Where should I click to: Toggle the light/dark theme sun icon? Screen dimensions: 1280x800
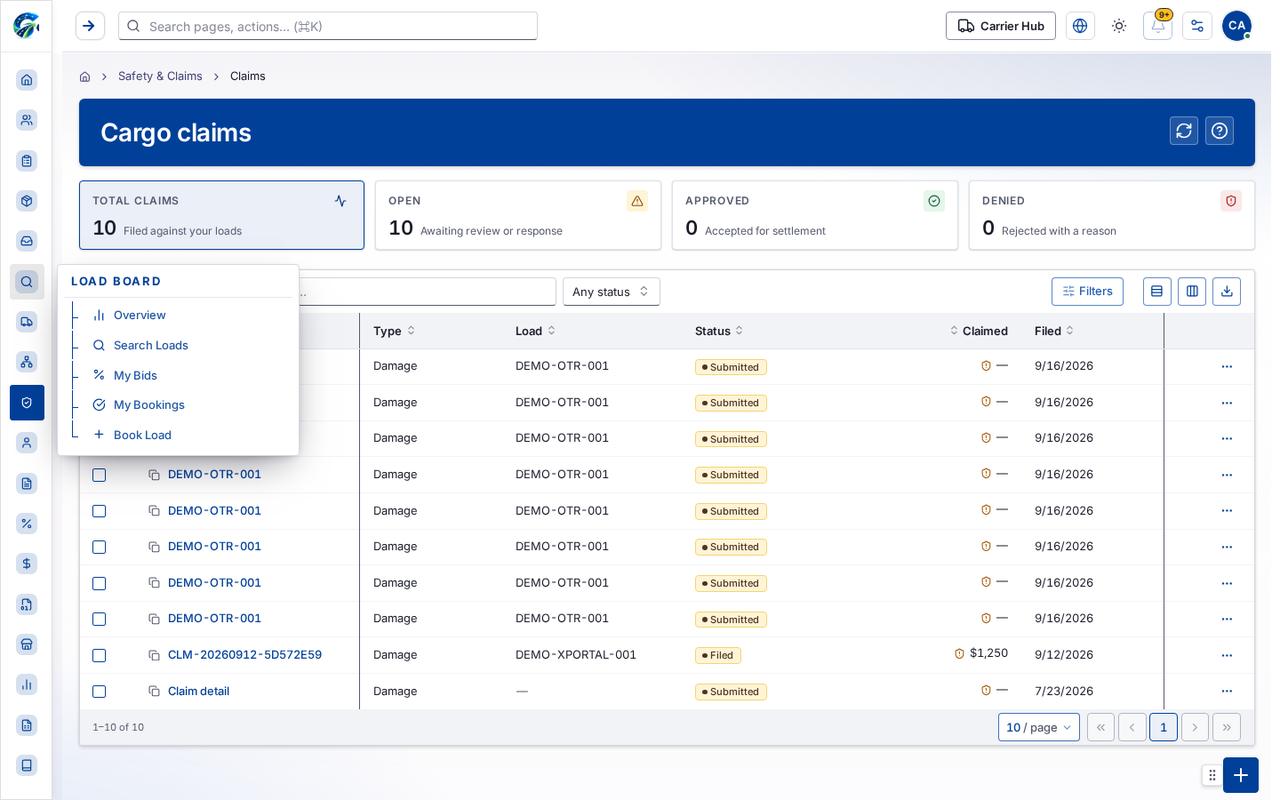(x=1119, y=26)
